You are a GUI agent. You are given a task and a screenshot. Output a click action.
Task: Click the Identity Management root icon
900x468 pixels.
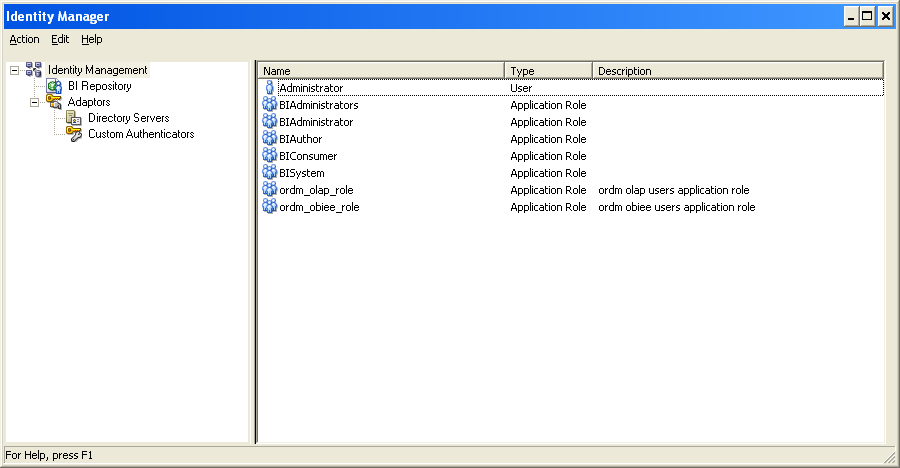(34, 70)
